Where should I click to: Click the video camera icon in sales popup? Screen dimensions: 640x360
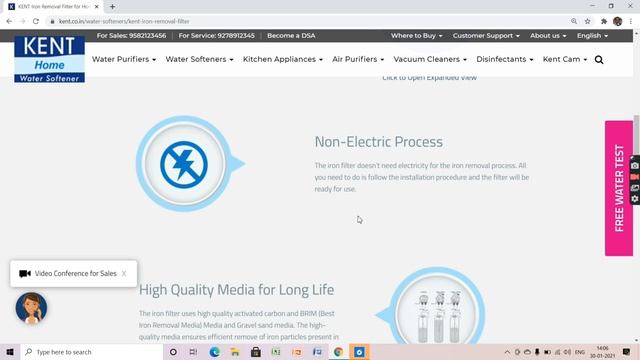point(24,273)
